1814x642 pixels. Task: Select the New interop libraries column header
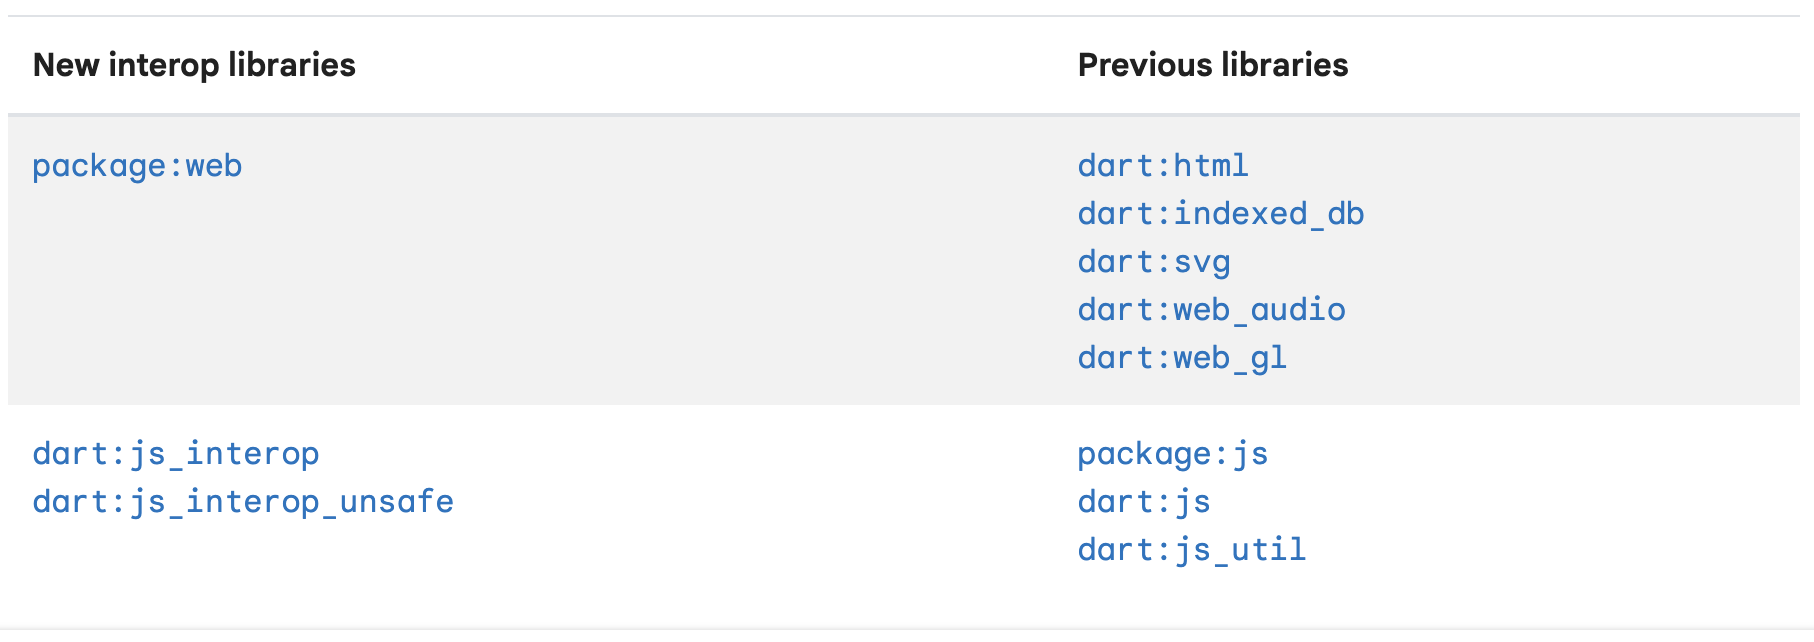click(x=194, y=65)
